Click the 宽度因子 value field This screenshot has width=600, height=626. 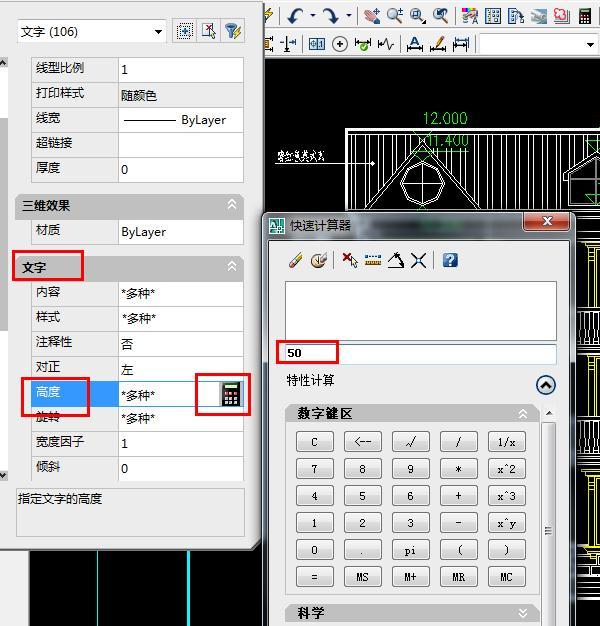point(181,443)
